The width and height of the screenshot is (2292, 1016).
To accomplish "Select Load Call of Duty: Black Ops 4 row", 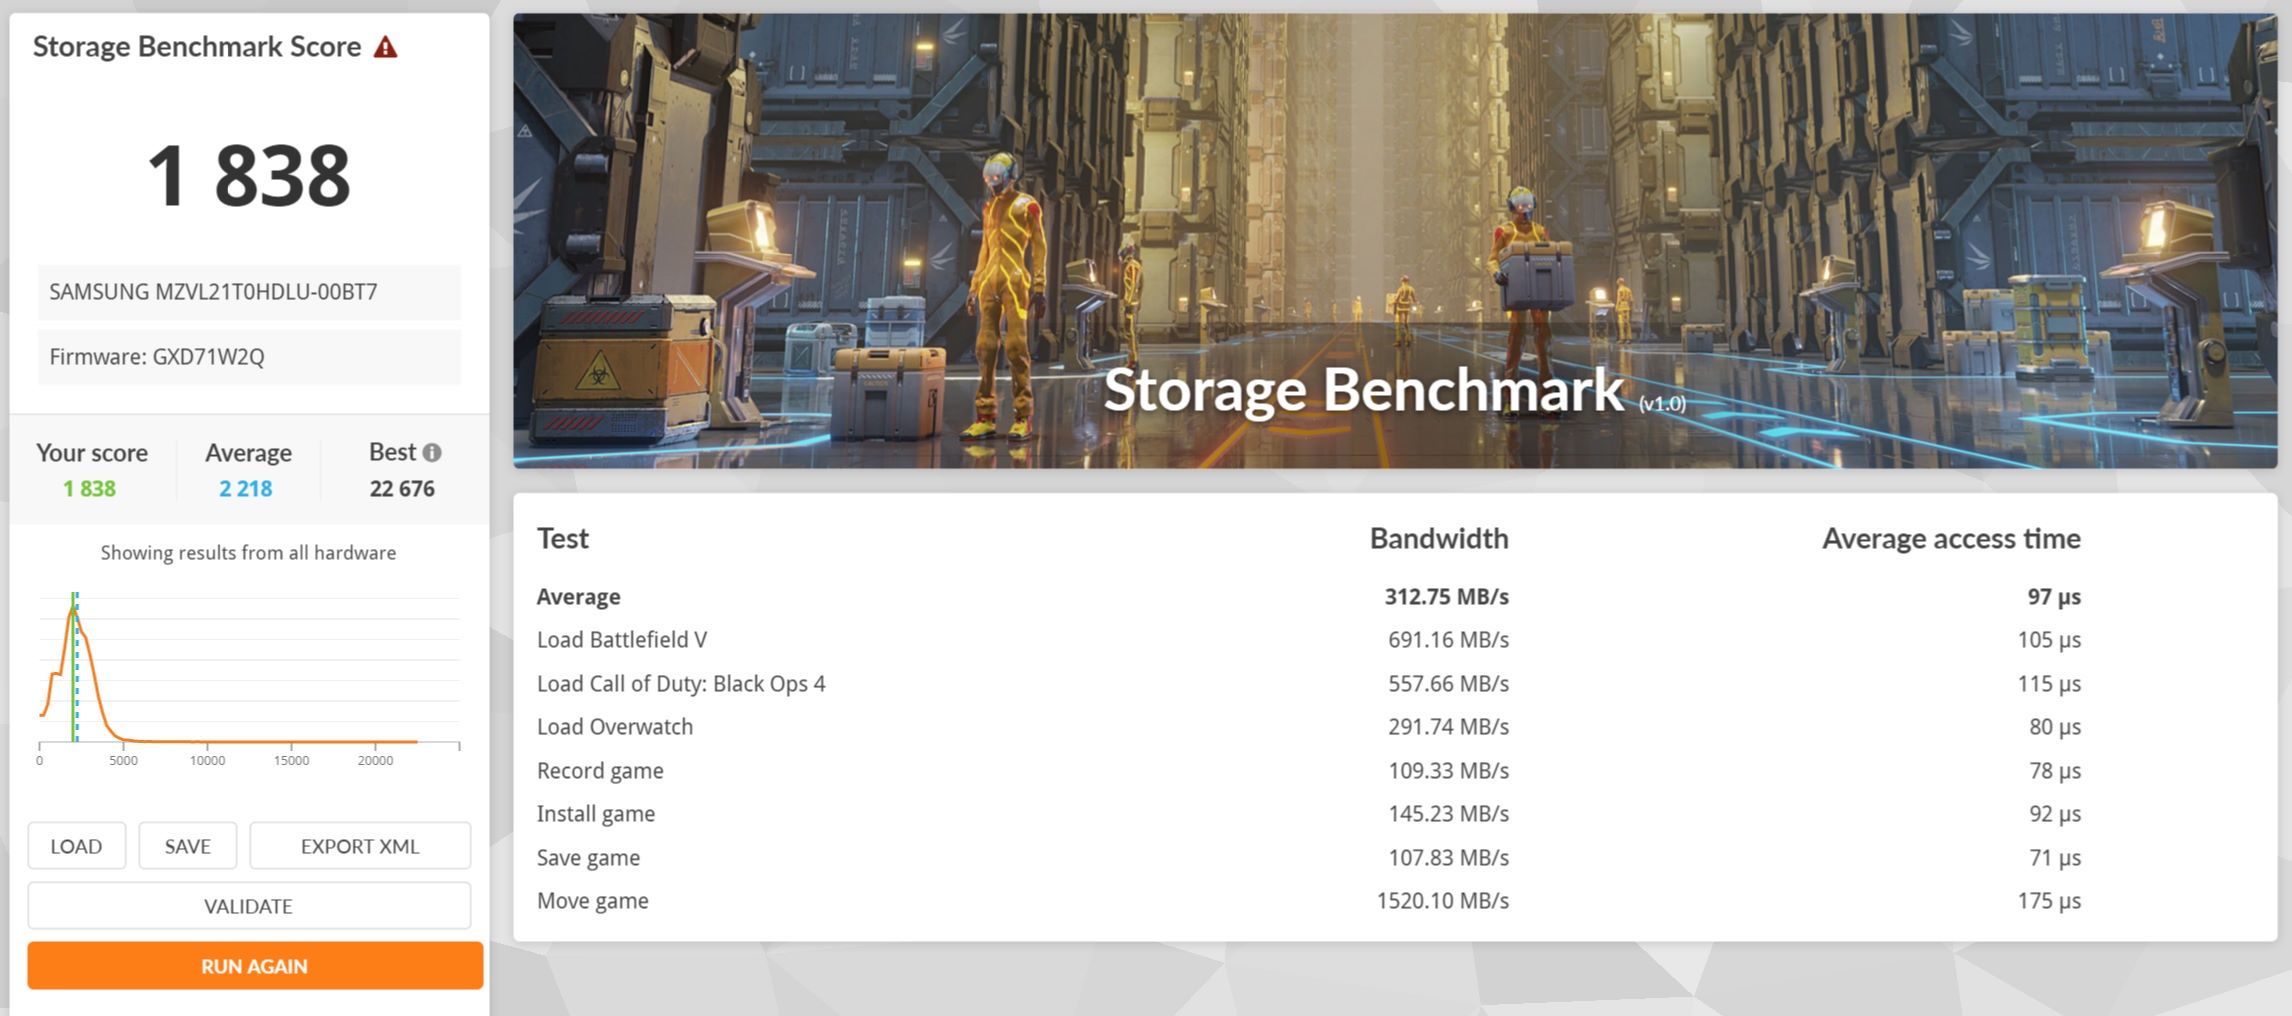I will (x=1309, y=684).
